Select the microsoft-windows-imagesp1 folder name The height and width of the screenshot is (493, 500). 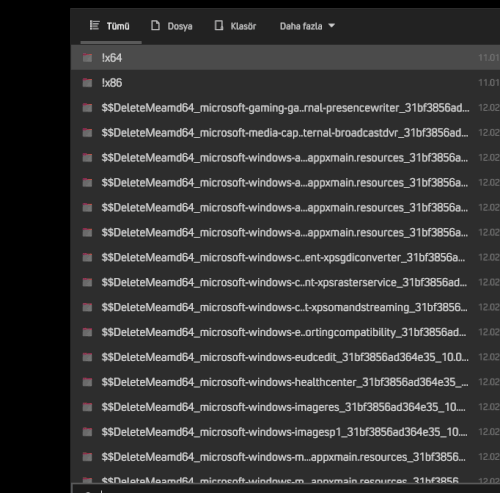(x=284, y=432)
